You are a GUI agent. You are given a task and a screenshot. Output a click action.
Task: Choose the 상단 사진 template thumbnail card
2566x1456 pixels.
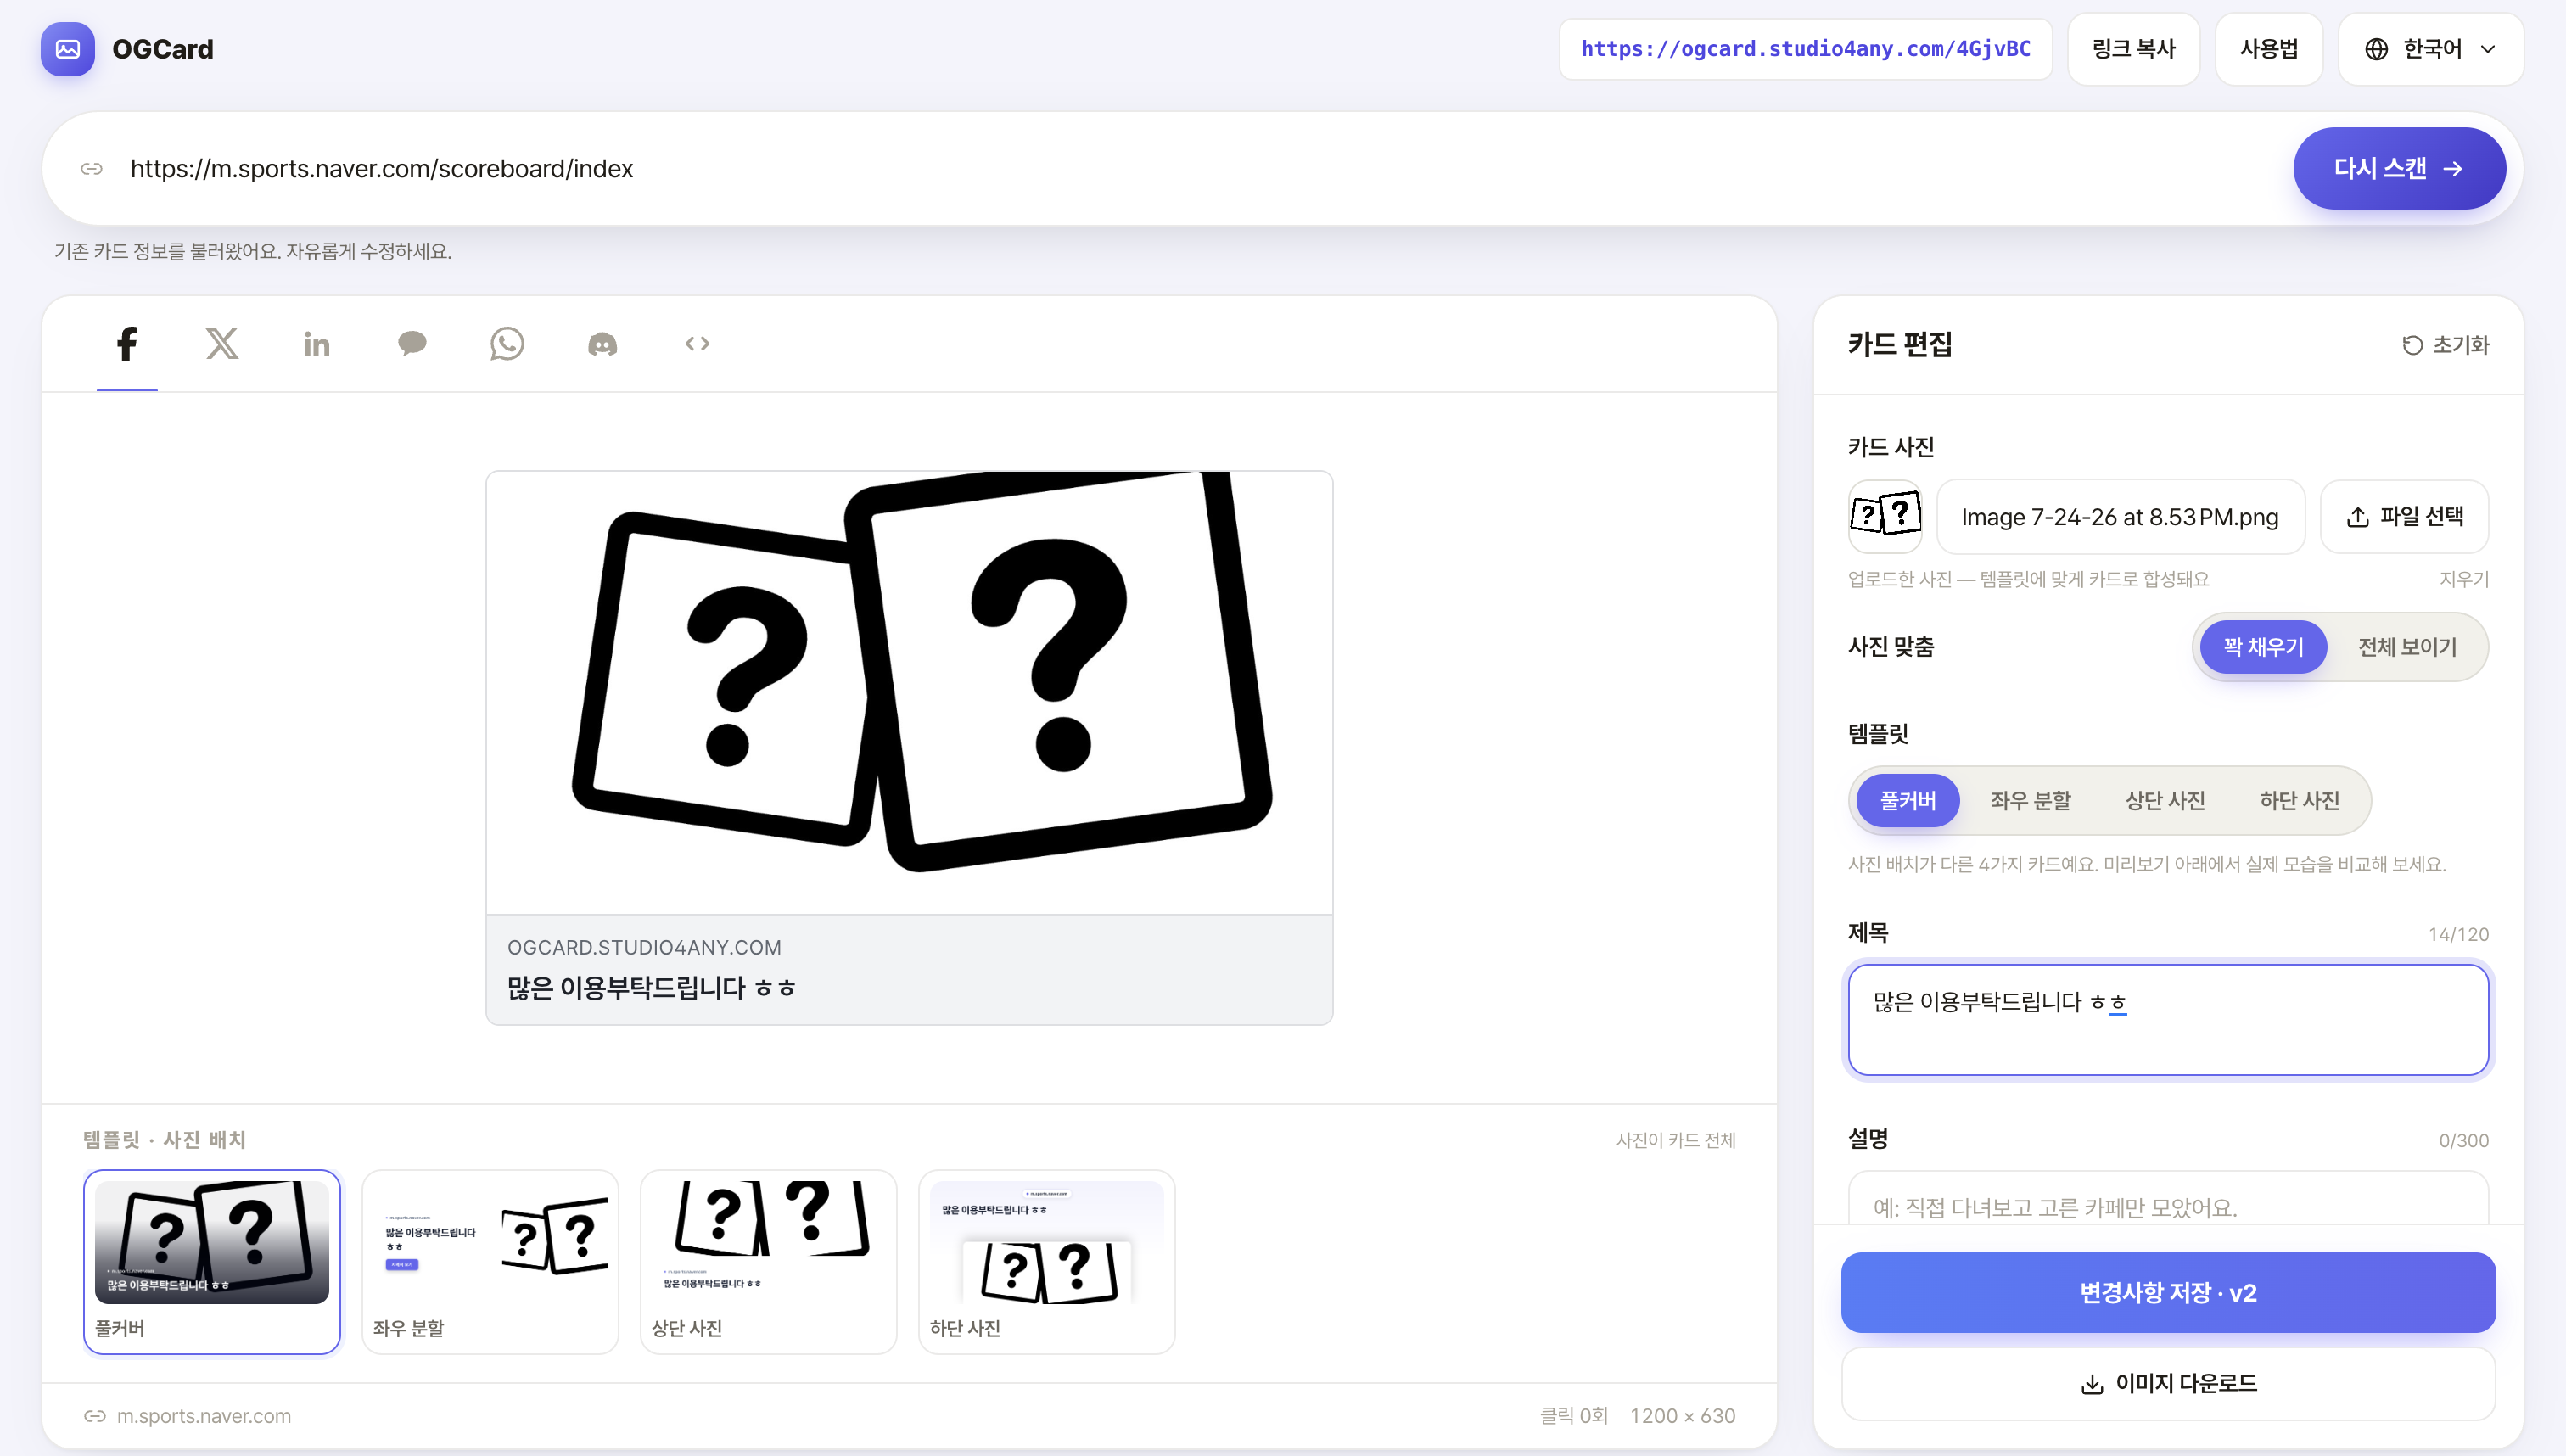pyautogui.click(x=768, y=1262)
